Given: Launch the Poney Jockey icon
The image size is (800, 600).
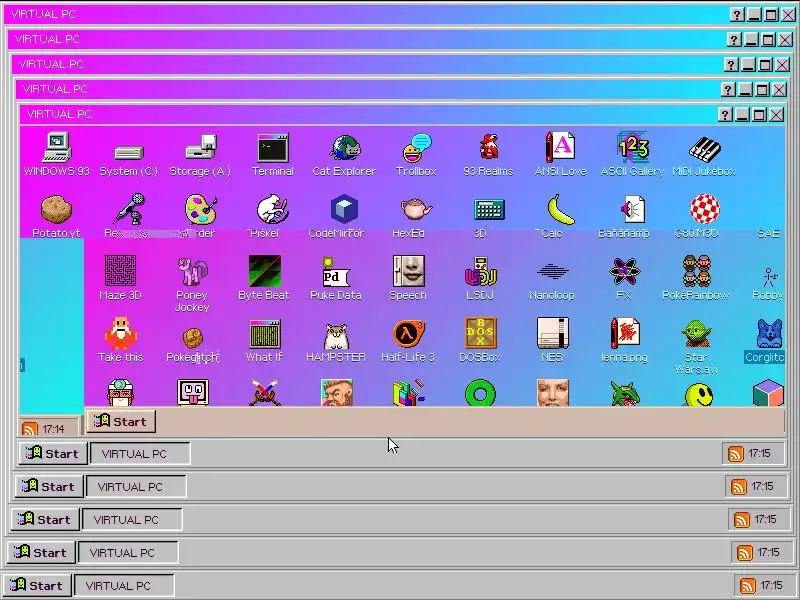Looking at the screenshot, I should 192,271.
